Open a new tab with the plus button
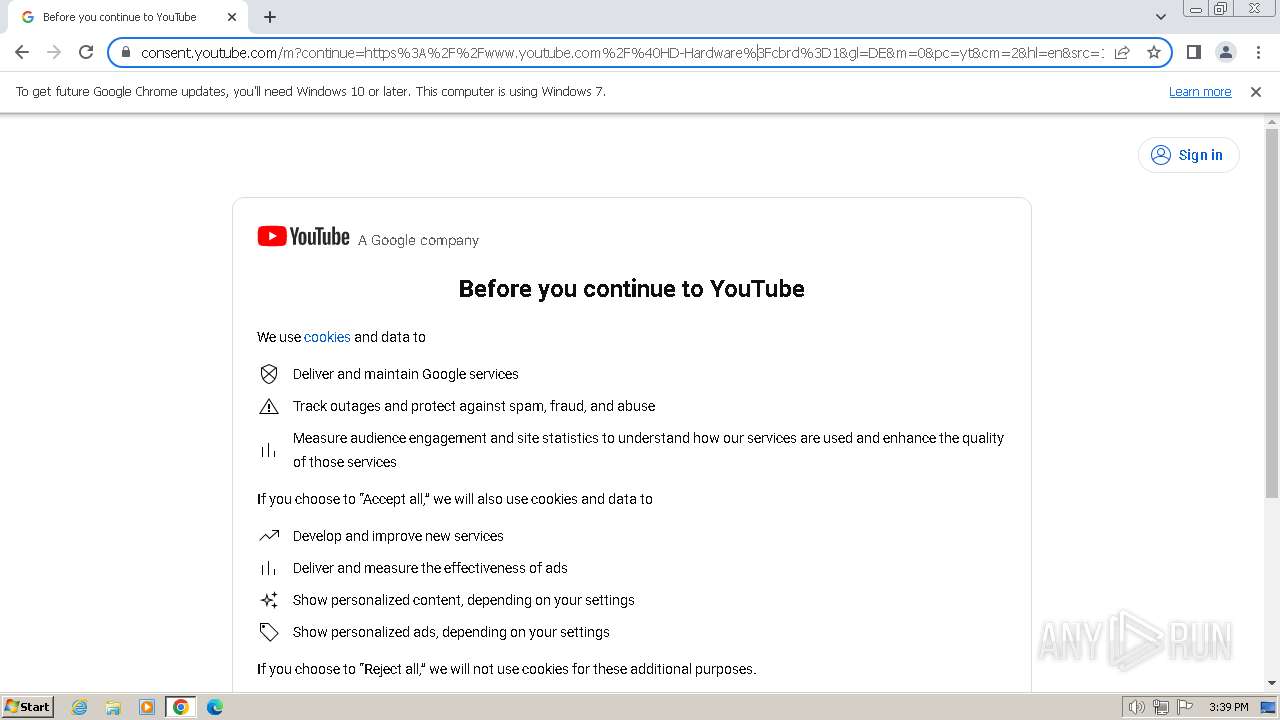The height and width of the screenshot is (720, 1280). [270, 17]
